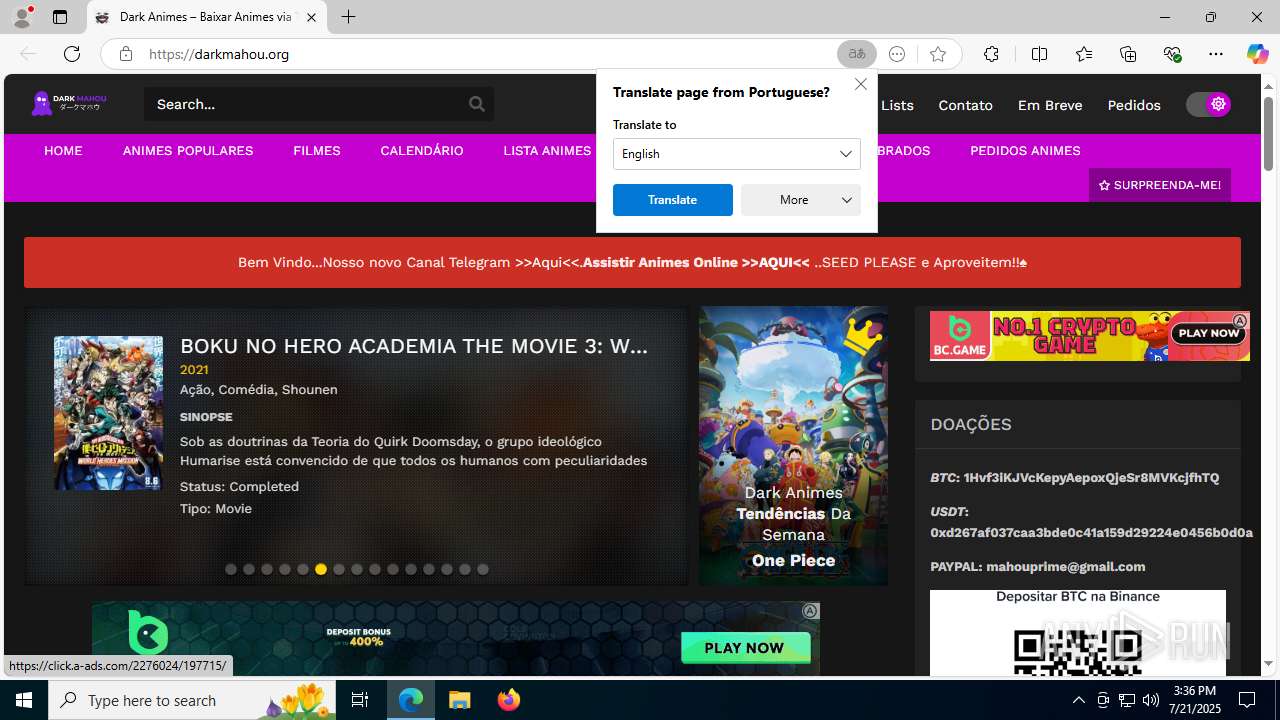Open the Extensions puzzle icon

click(991, 54)
